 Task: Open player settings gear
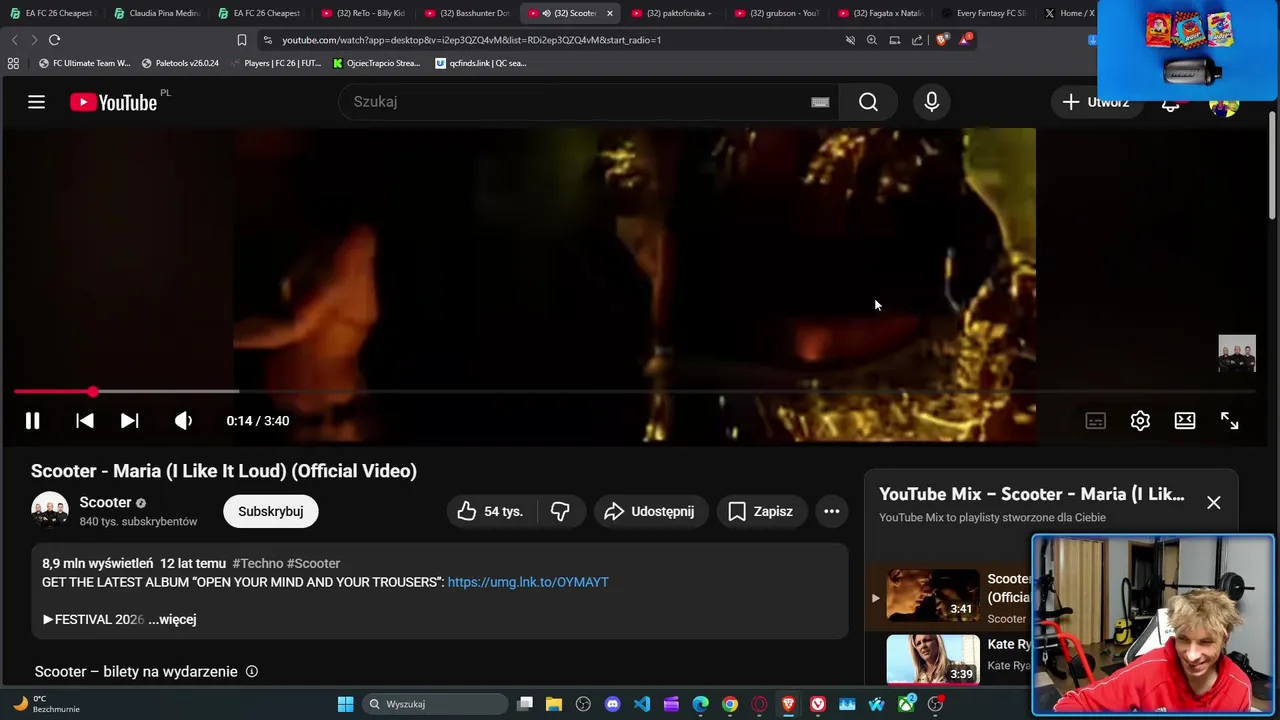1140,421
